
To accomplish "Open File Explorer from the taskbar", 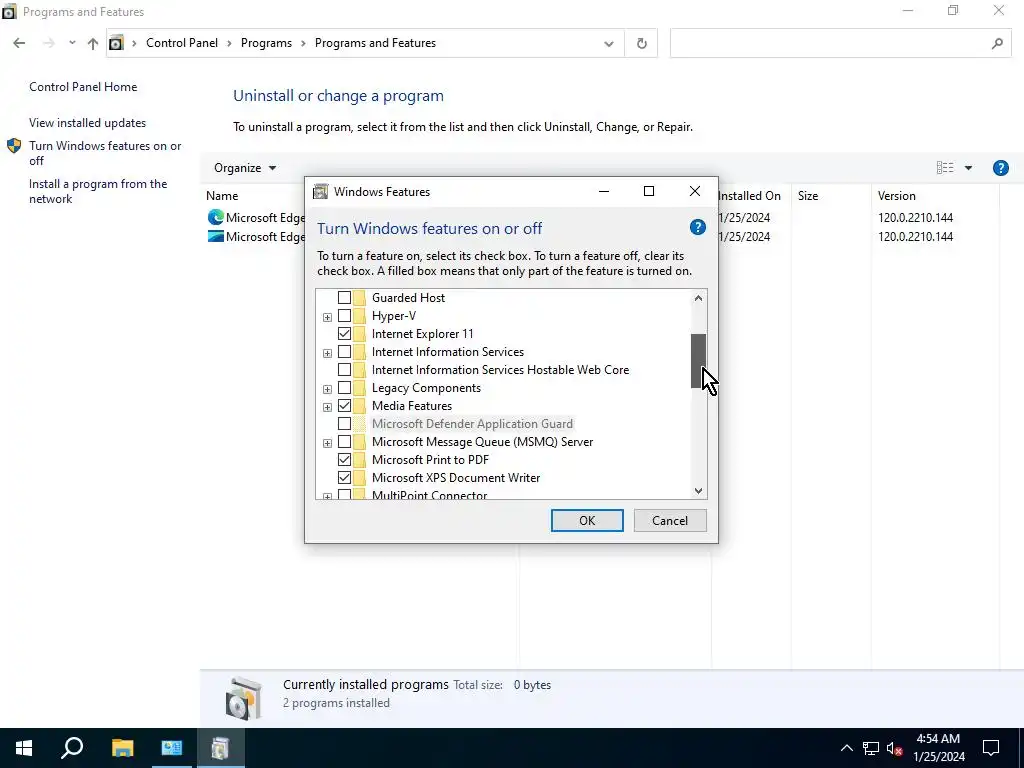I will 122,748.
